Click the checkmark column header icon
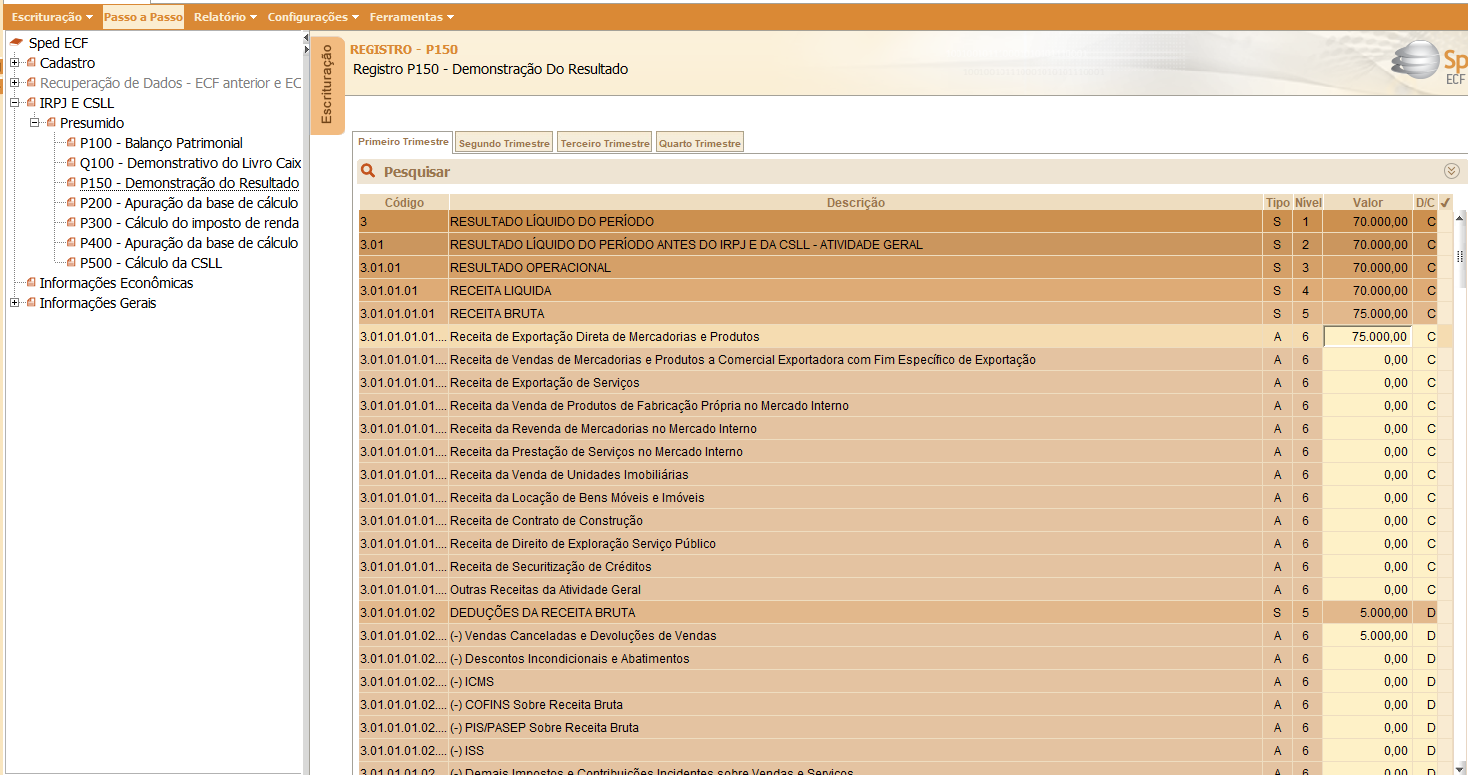The height and width of the screenshot is (775, 1468). 1445,202
